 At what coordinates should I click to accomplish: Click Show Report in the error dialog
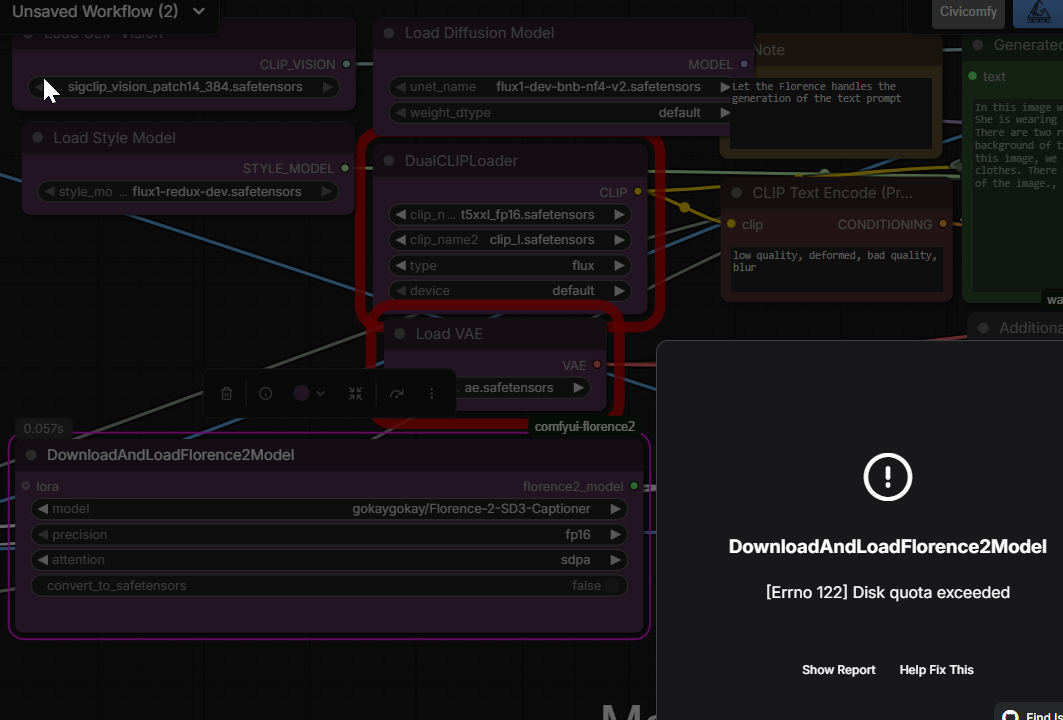839,670
